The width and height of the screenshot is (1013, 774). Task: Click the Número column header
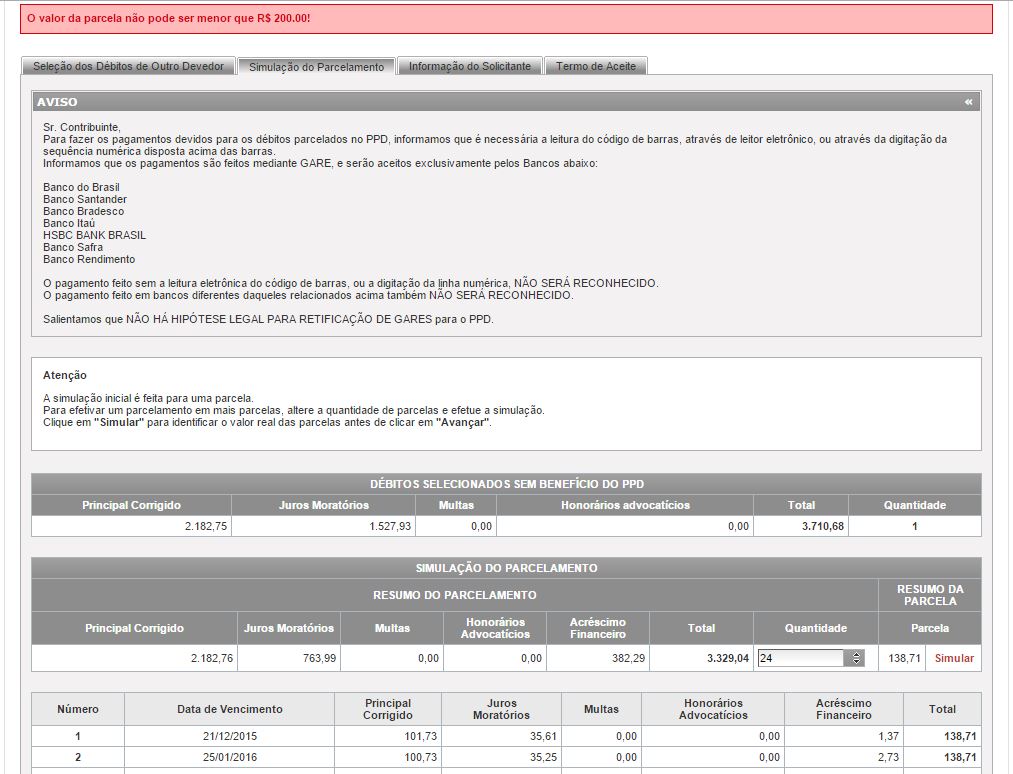point(78,709)
